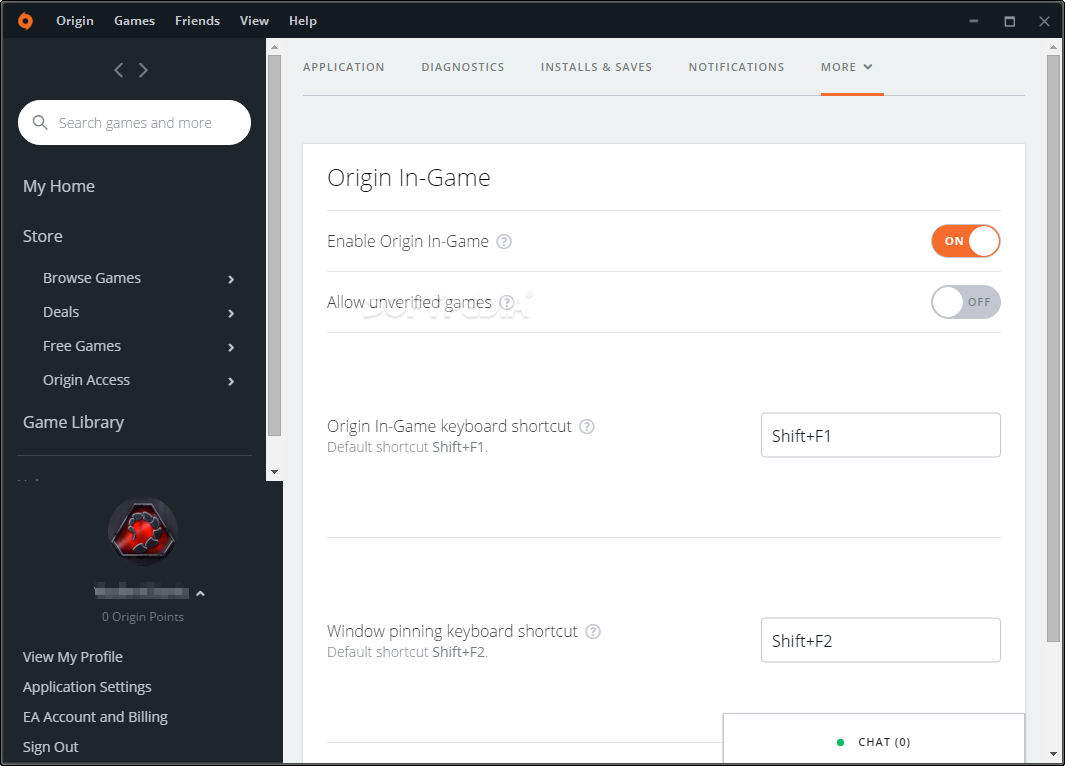Click the main page scrollbar down arrow
Image resolution: width=1065 pixels, height=766 pixels.
coord(1053,754)
